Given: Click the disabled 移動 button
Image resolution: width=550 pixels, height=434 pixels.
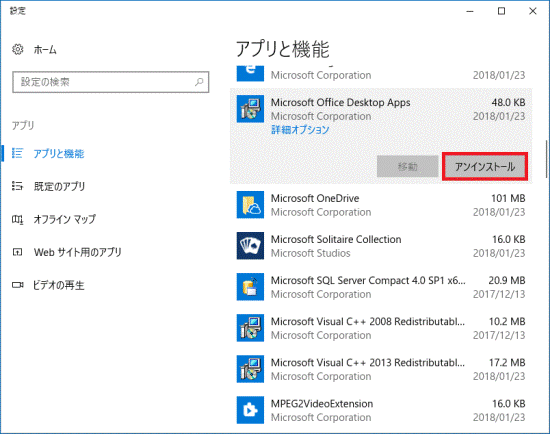Looking at the screenshot, I should click(x=407, y=167).
